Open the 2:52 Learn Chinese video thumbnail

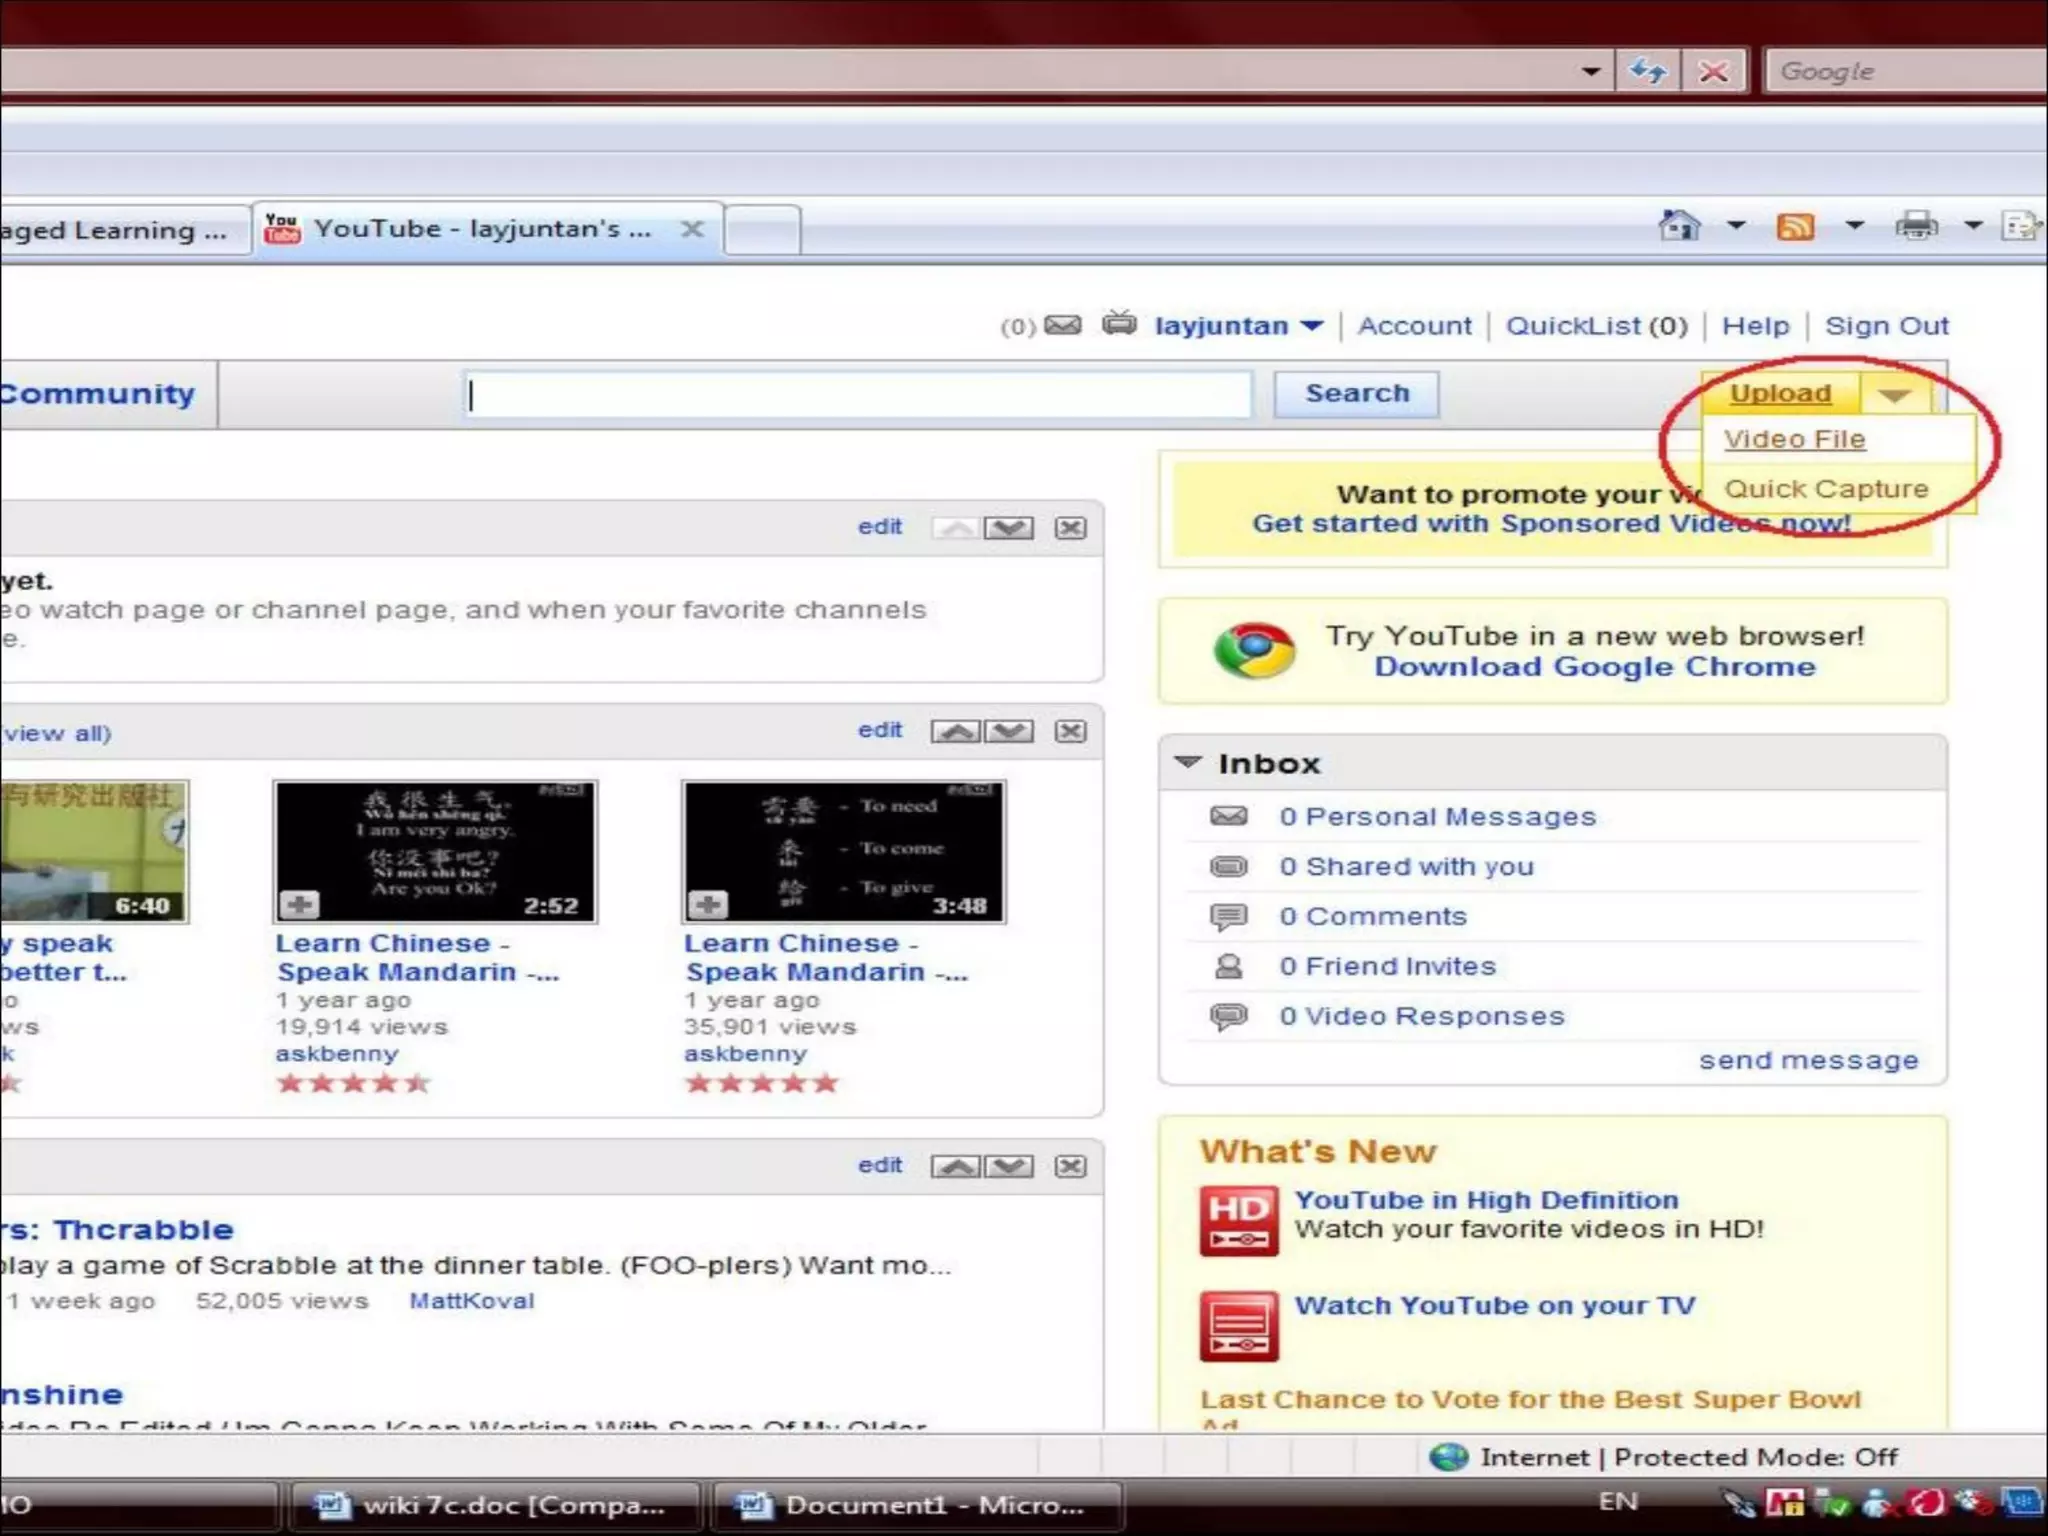point(435,852)
